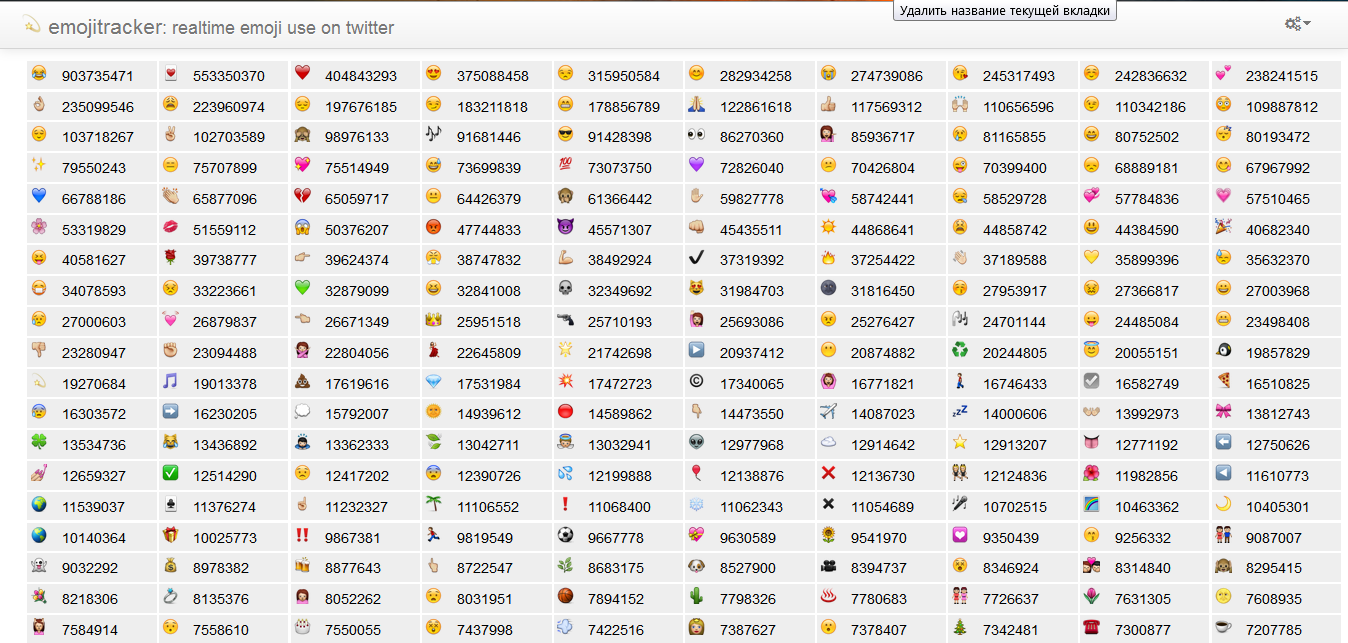Click the count 274739086
The width and height of the screenshot is (1348, 643).
coord(887,76)
